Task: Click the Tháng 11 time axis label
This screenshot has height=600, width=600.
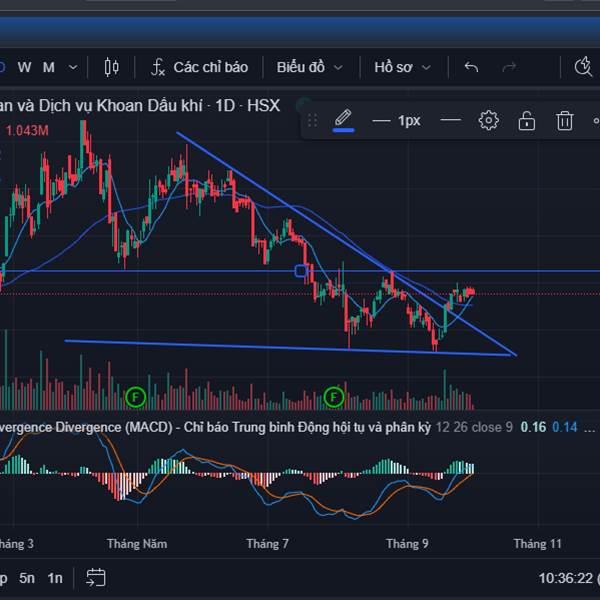Action: tap(537, 544)
